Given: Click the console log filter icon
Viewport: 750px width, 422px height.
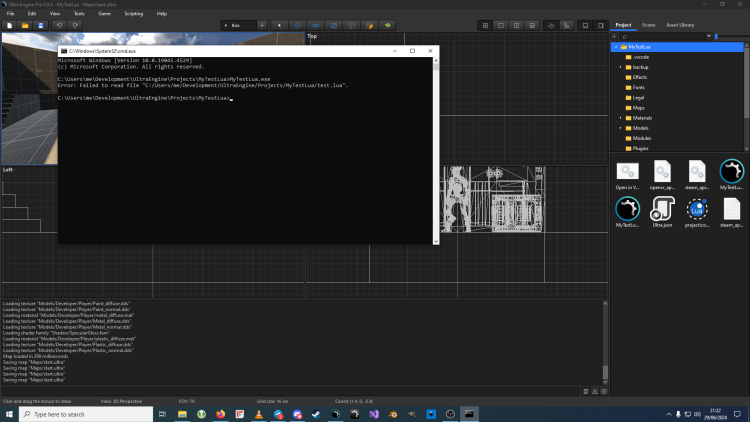Looking at the screenshot, I should pyautogui.click(x=585, y=391).
